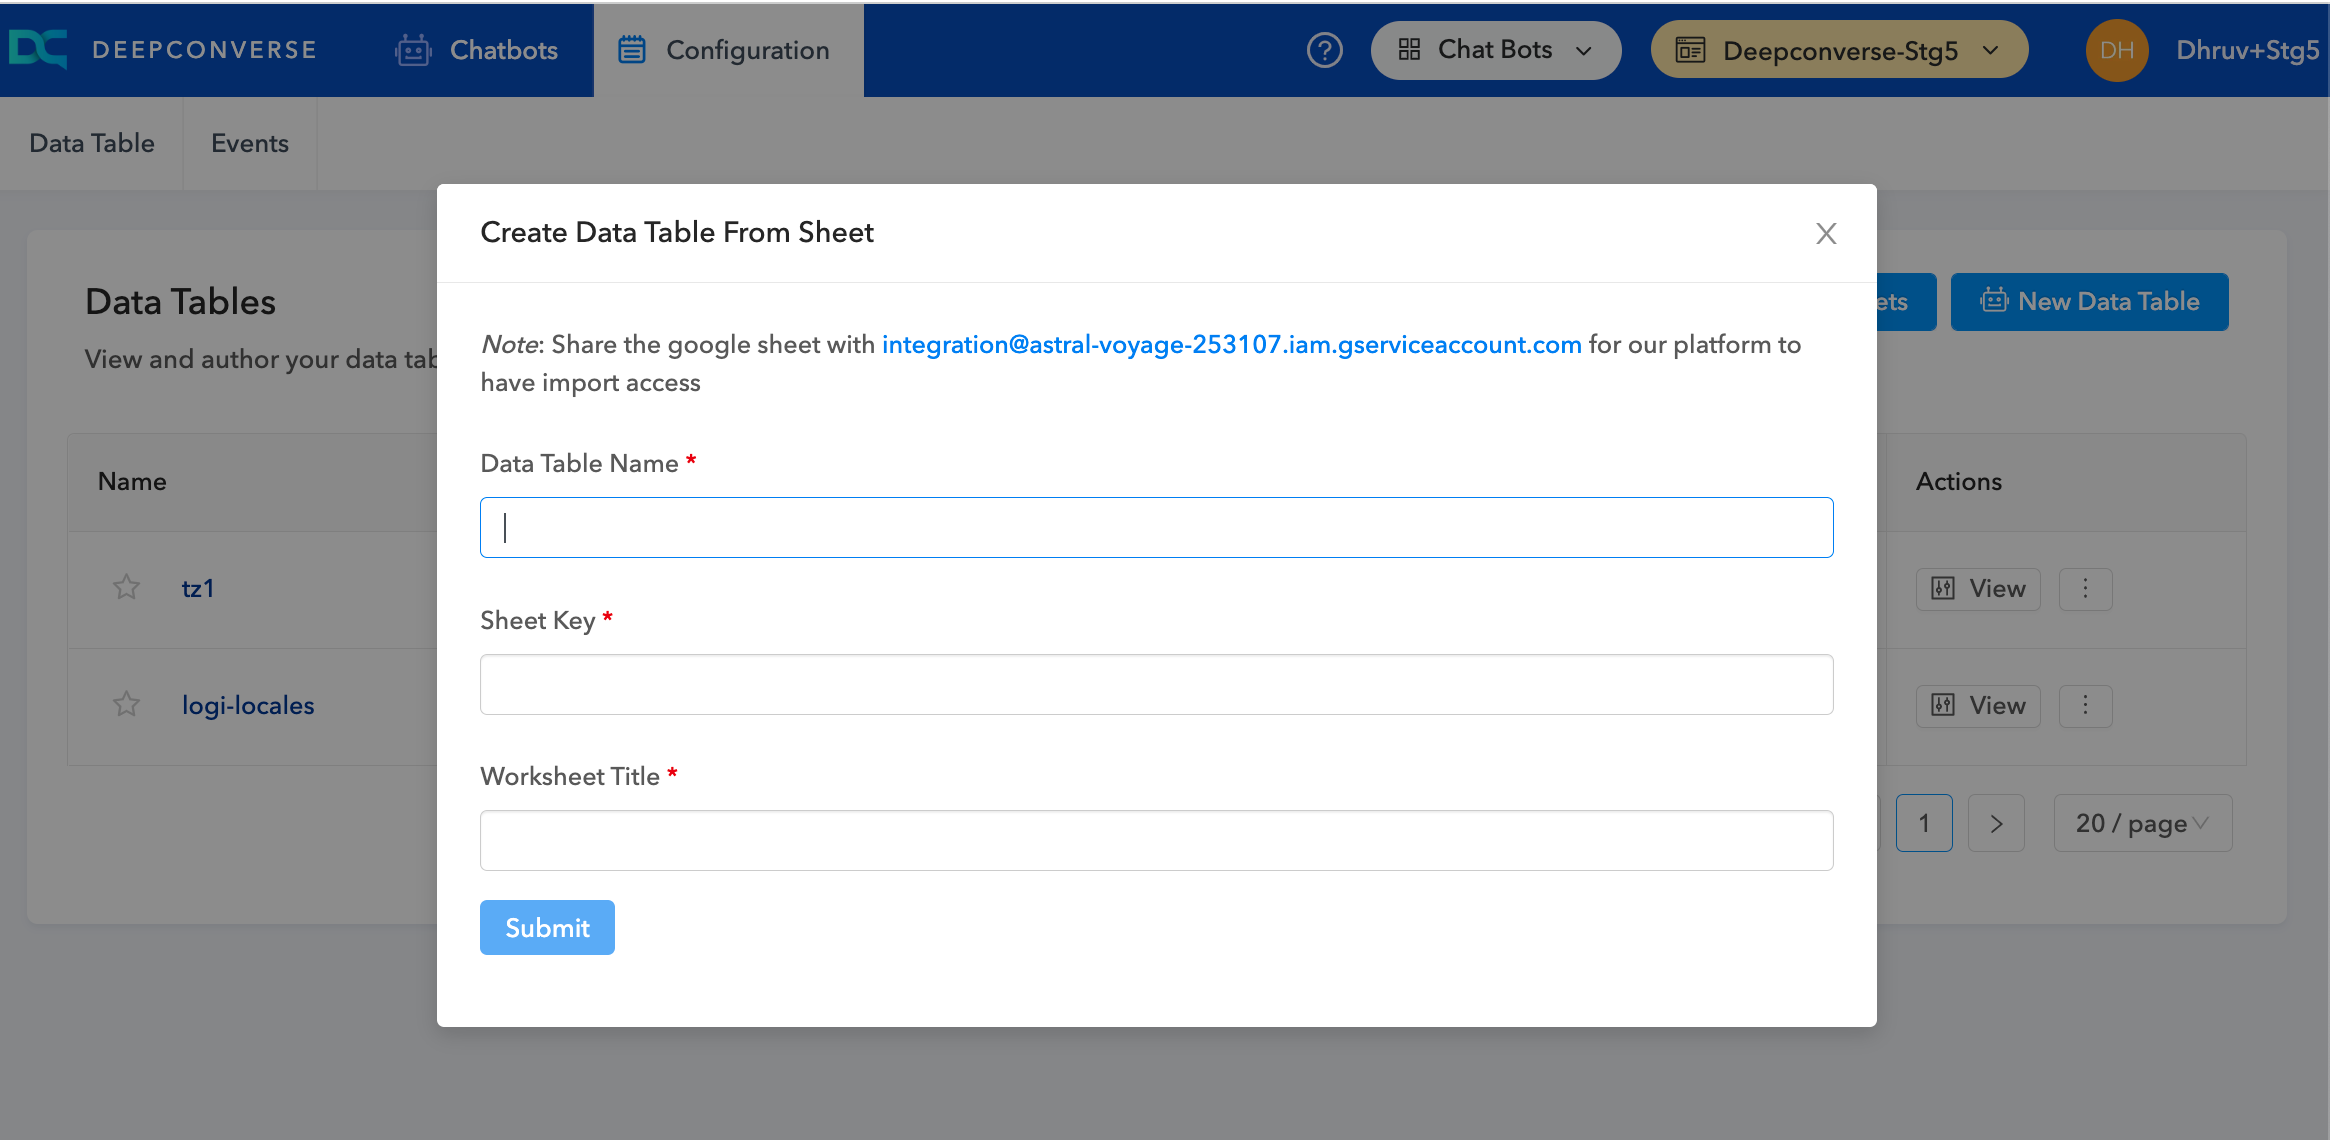
Task: Switch to the Chatbots tab
Action: click(477, 50)
